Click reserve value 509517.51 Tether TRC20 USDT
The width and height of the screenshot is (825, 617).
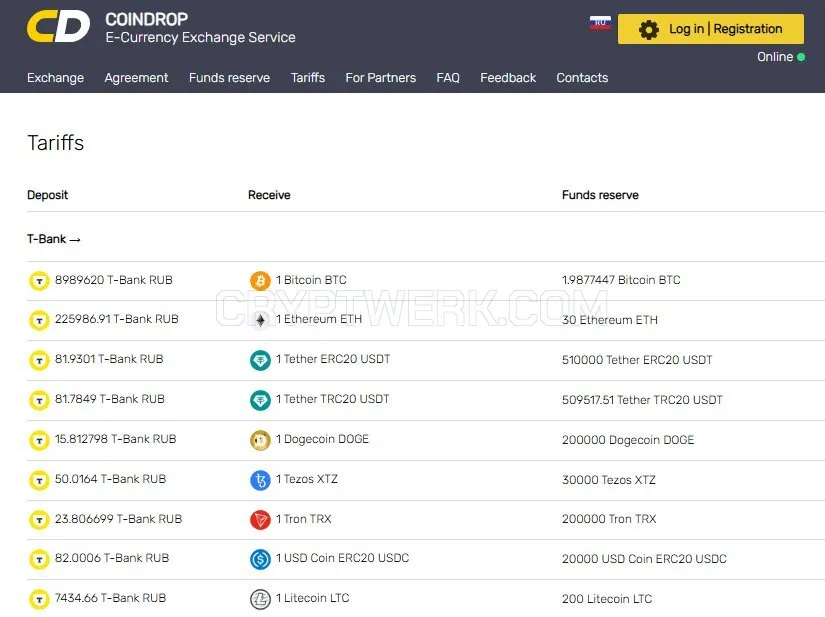642,400
